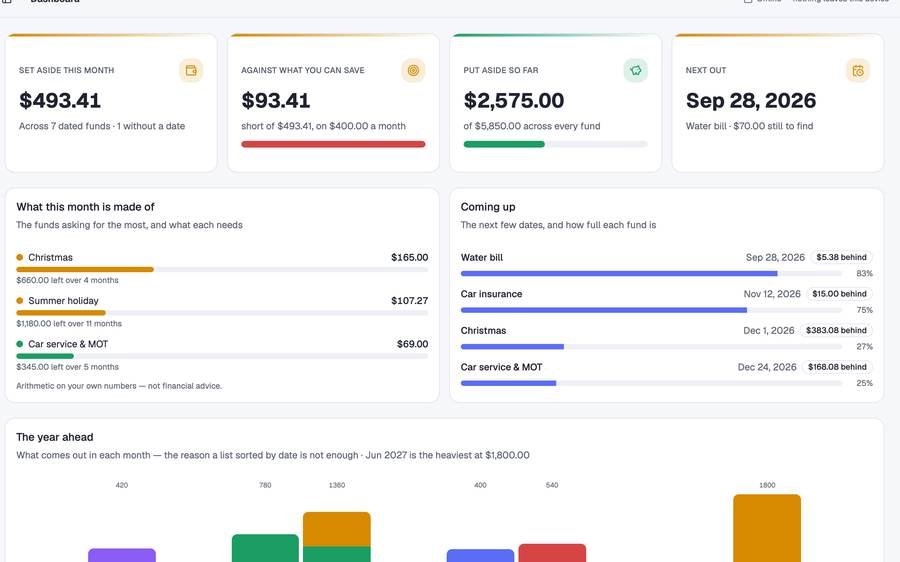Select the Water bill row title in Coming up
Image resolution: width=900 pixels, height=562 pixels.
tap(482, 257)
